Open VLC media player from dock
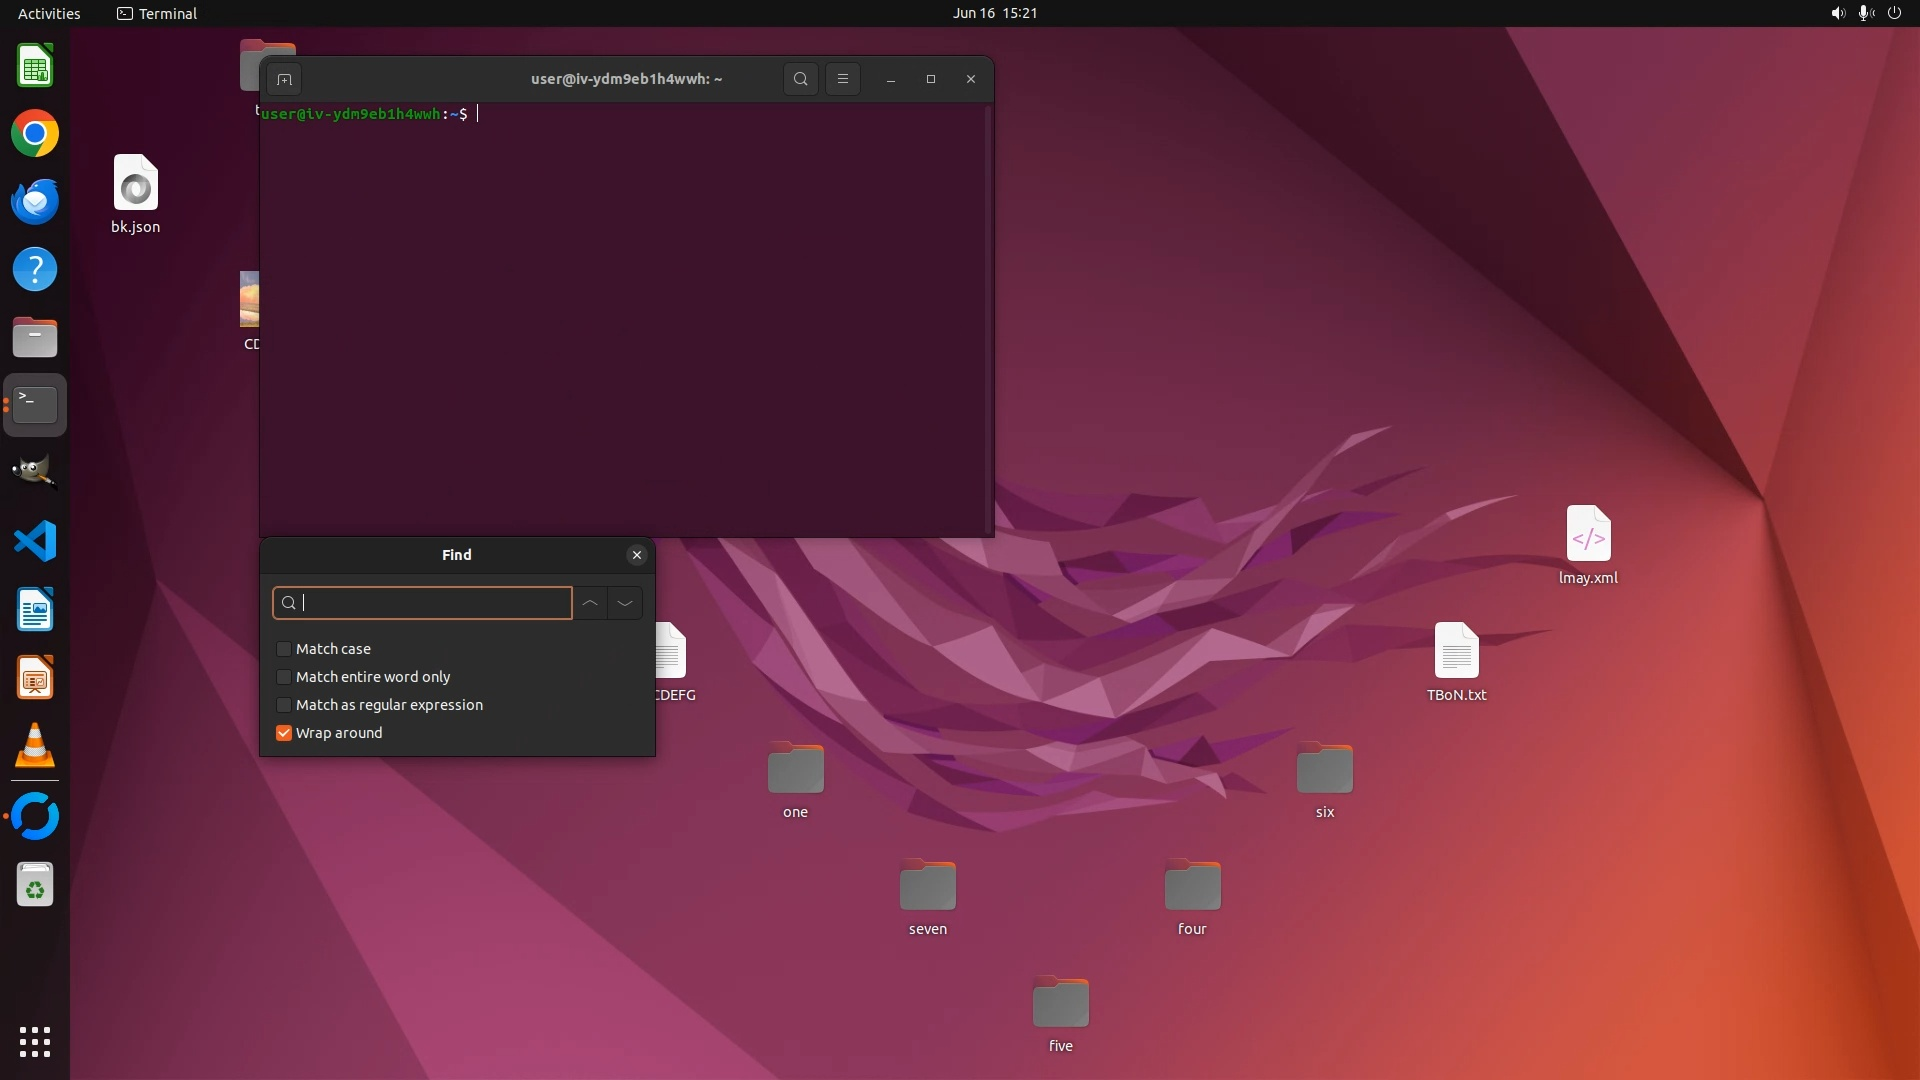 (x=35, y=746)
